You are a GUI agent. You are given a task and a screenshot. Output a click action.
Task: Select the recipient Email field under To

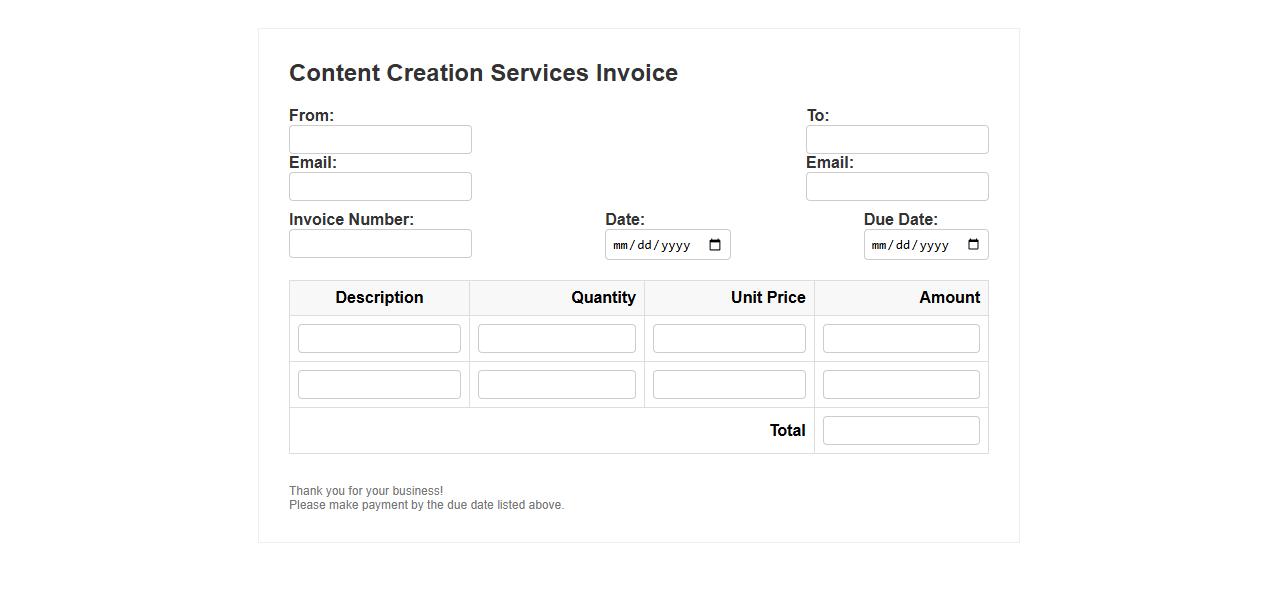(897, 187)
